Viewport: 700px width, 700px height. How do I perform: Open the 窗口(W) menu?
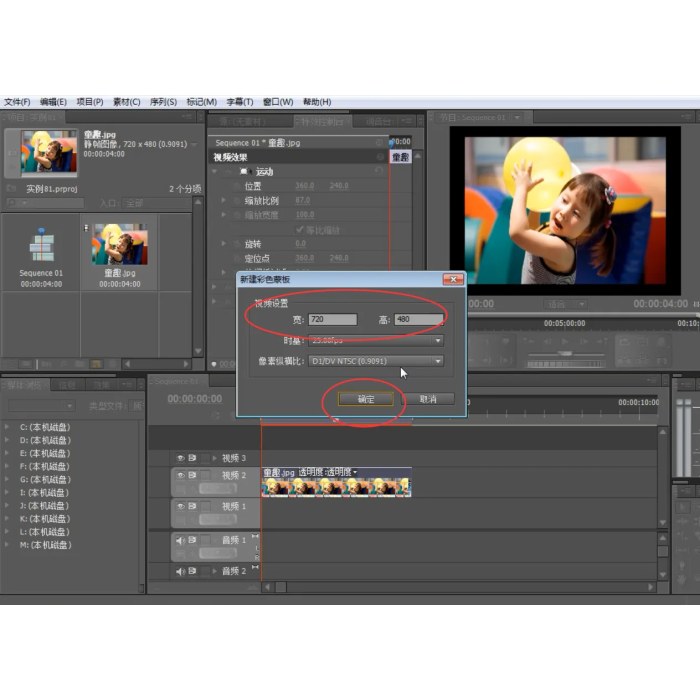[278, 102]
